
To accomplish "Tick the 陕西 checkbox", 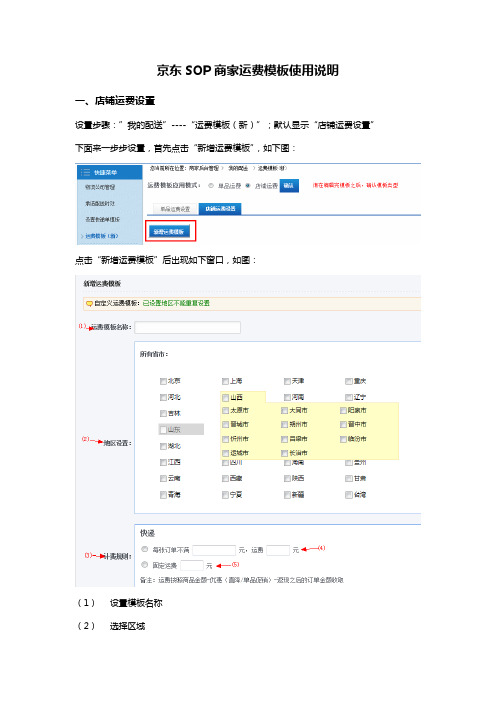I will 287,479.
